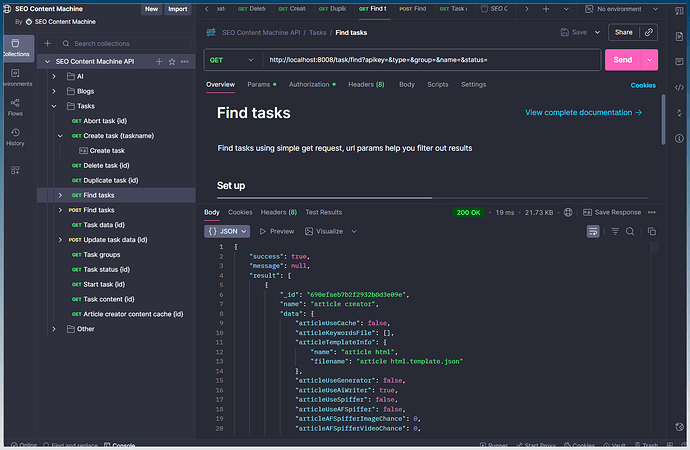Open the response Test Results tab
The image size is (690, 450).
click(323, 212)
